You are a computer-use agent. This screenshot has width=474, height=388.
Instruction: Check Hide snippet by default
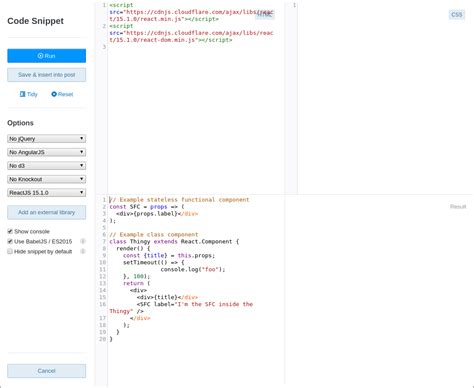point(10,251)
